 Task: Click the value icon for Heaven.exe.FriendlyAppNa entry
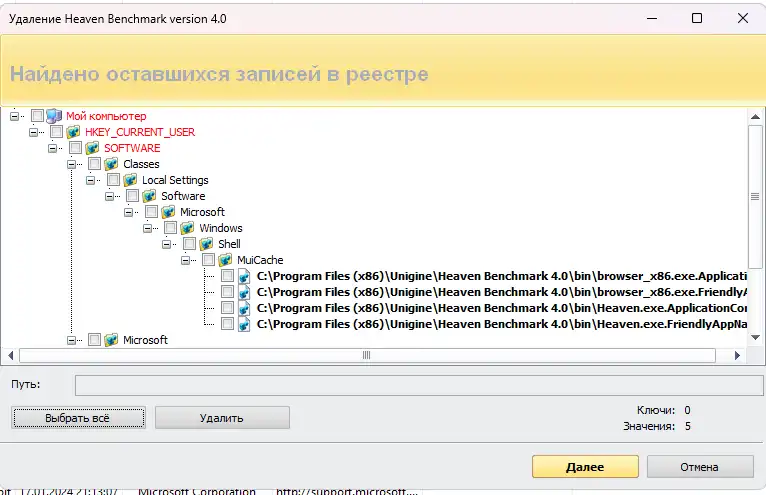point(244,324)
